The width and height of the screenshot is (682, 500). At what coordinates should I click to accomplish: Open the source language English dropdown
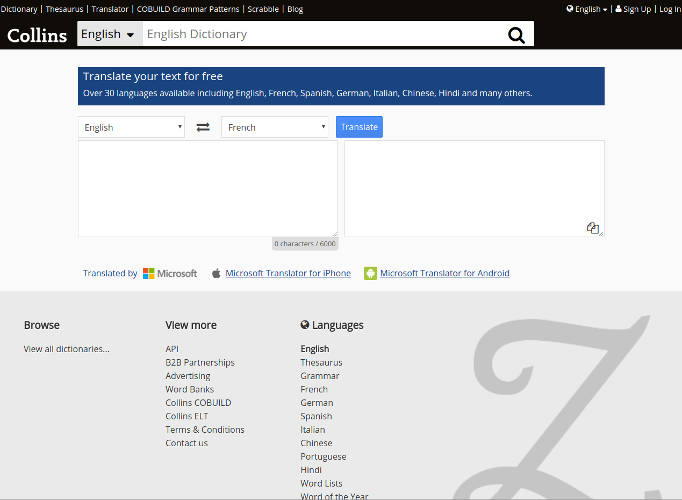131,127
